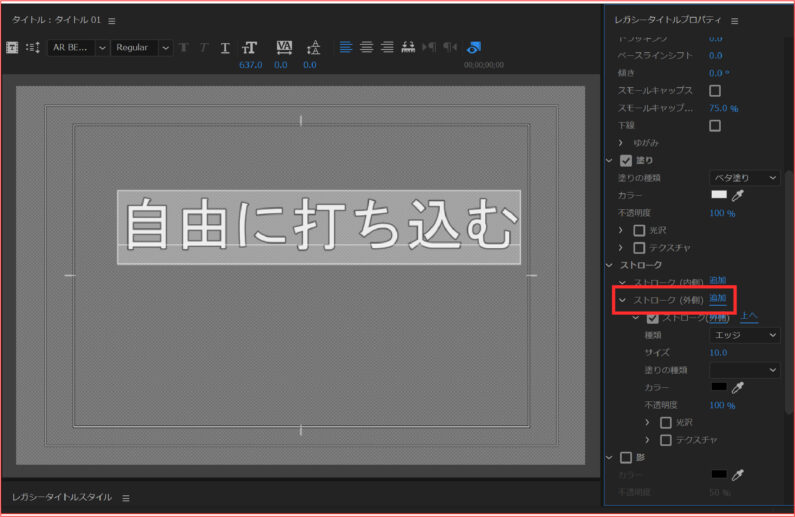Open レガシータイトルプロパティ panel menu

click(735, 21)
